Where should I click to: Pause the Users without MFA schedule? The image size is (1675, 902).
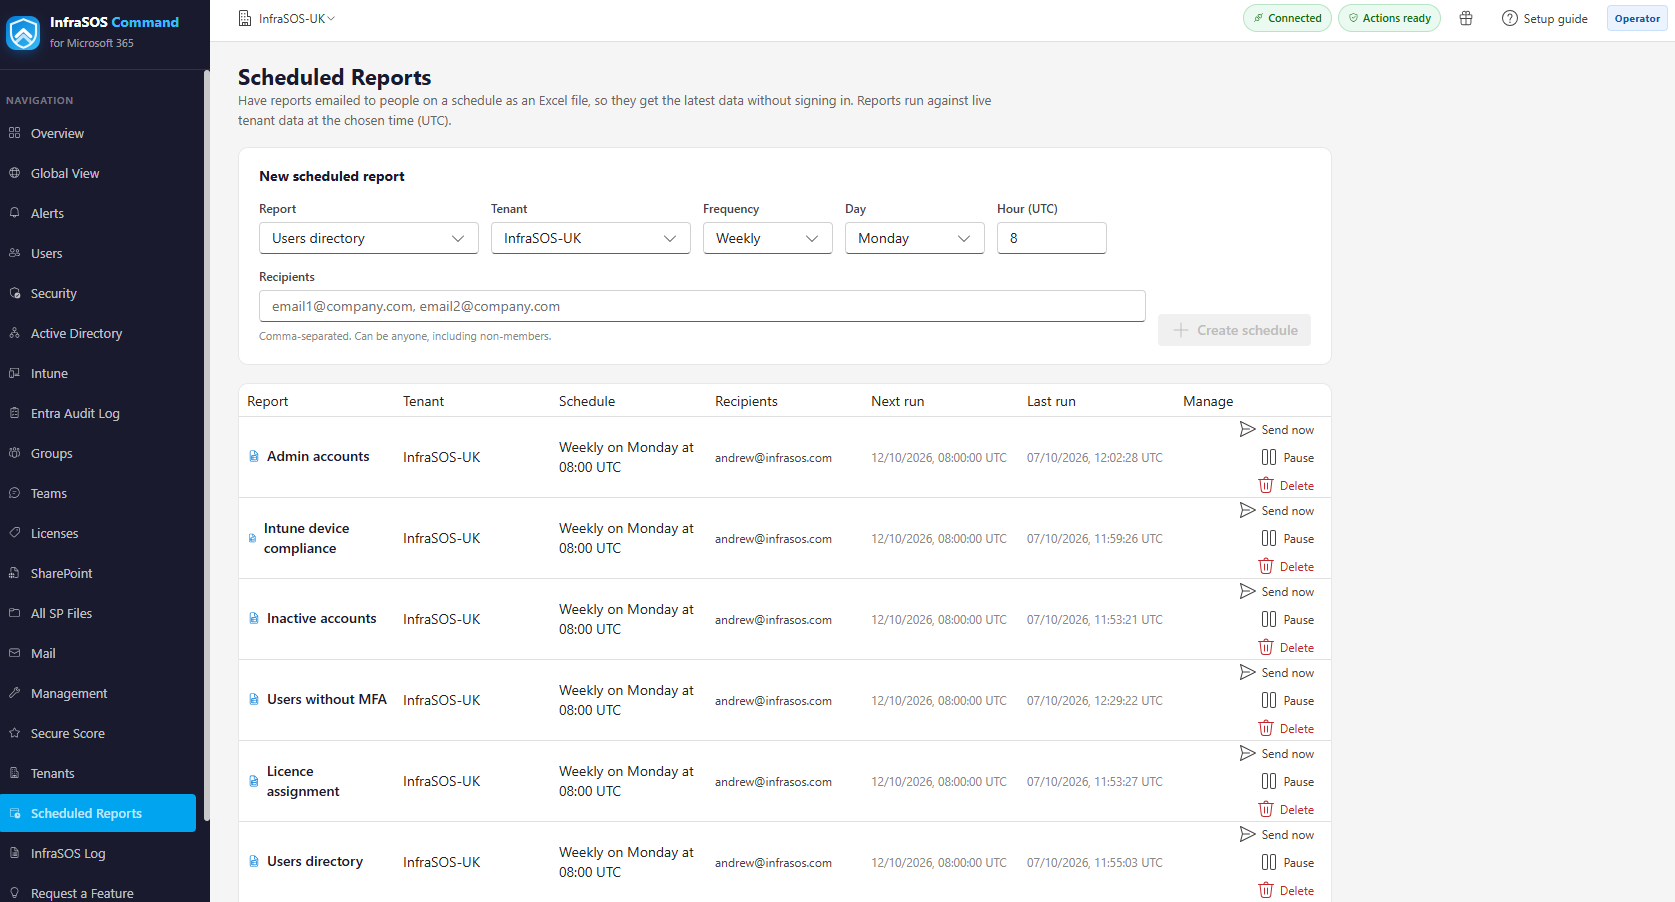[1288, 700]
